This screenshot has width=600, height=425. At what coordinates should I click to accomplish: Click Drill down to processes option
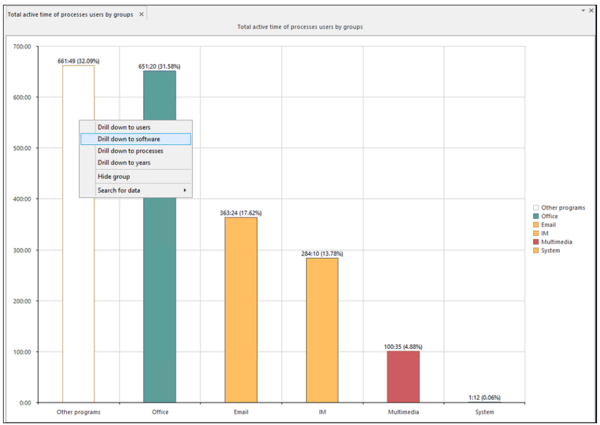130,151
